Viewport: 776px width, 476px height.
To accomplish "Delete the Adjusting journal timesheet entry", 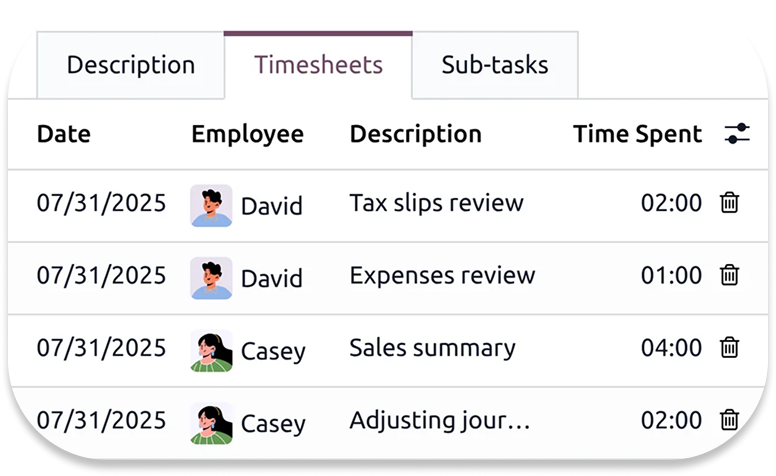I will [730, 420].
